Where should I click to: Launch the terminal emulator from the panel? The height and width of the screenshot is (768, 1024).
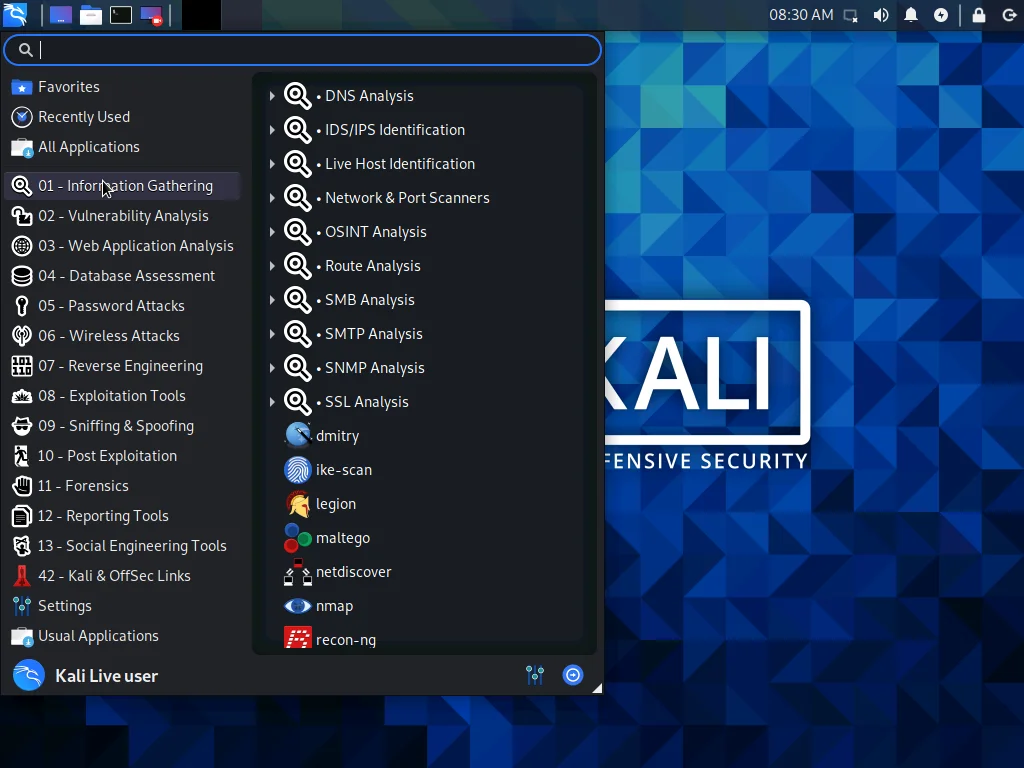pyautogui.click(x=121, y=15)
